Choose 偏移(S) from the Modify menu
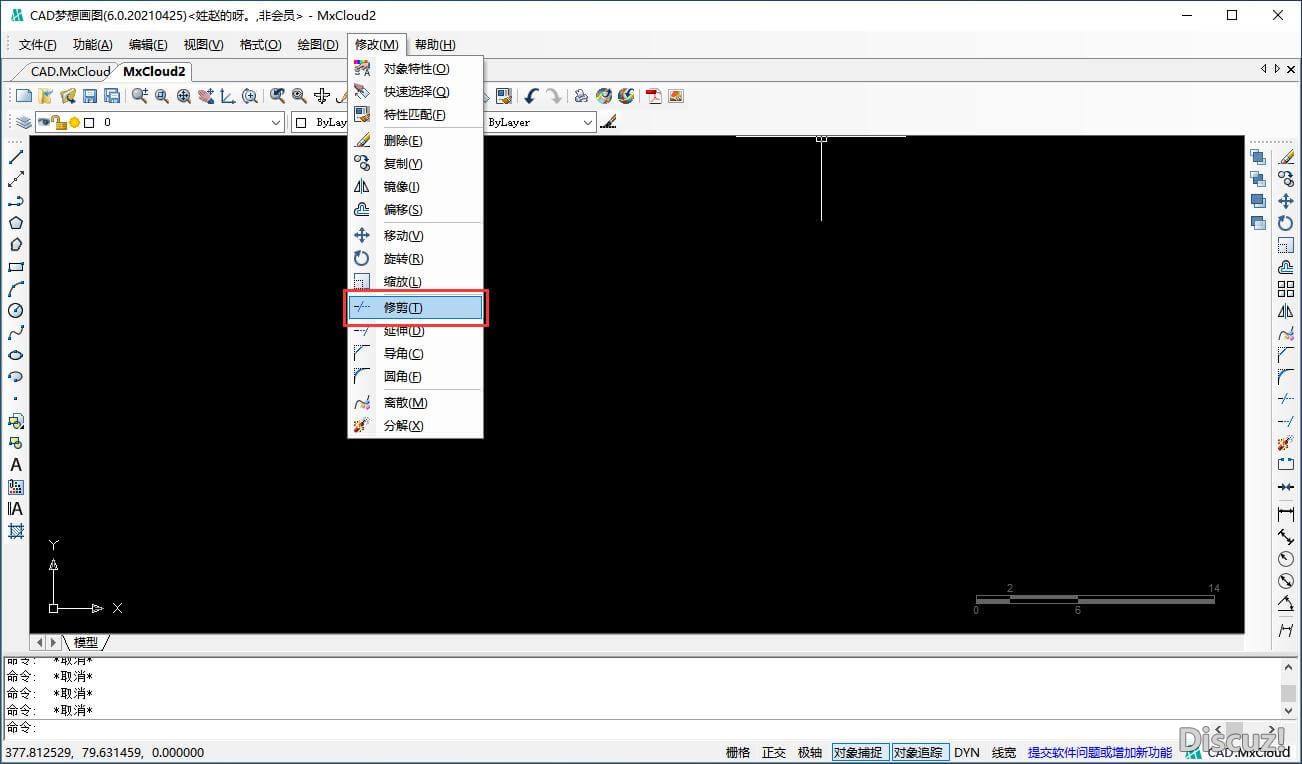 click(415, 210)
